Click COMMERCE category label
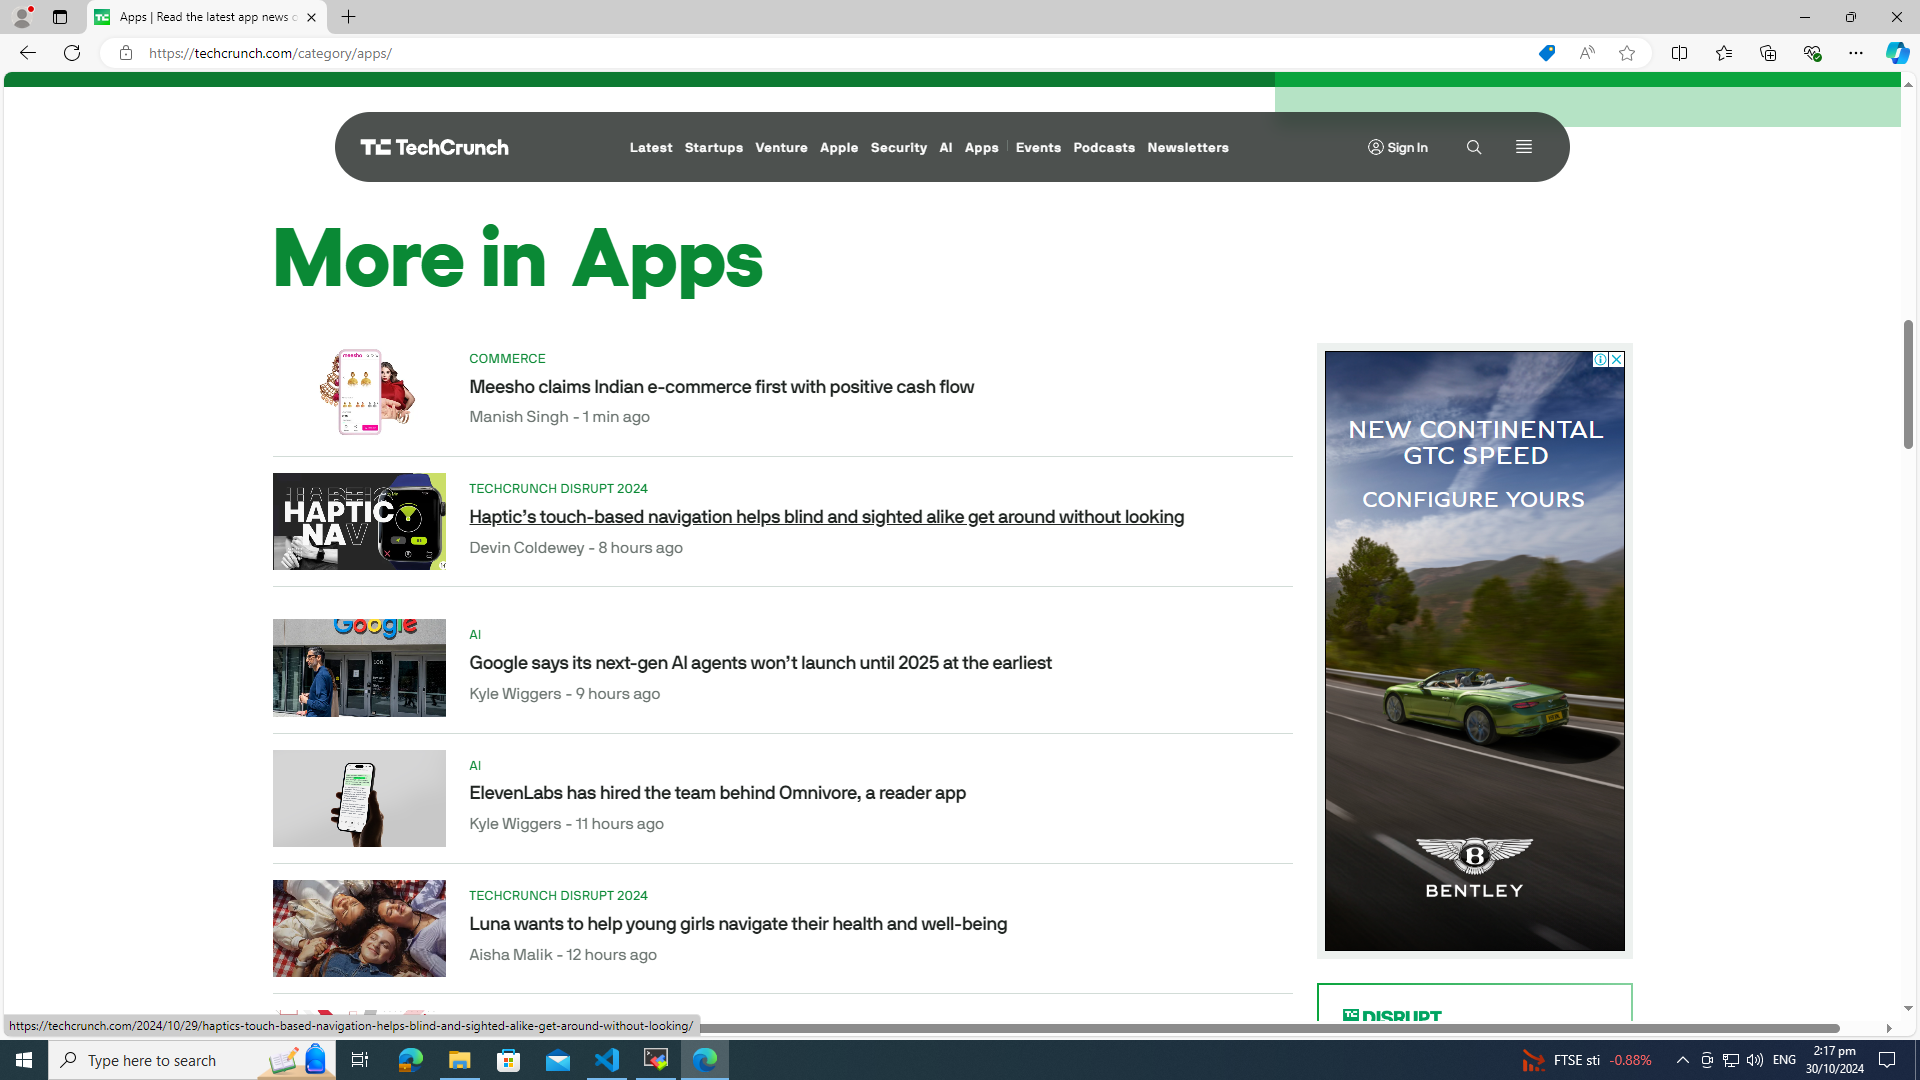This screenshot has width=1920, height=1080. coord(507,358)
